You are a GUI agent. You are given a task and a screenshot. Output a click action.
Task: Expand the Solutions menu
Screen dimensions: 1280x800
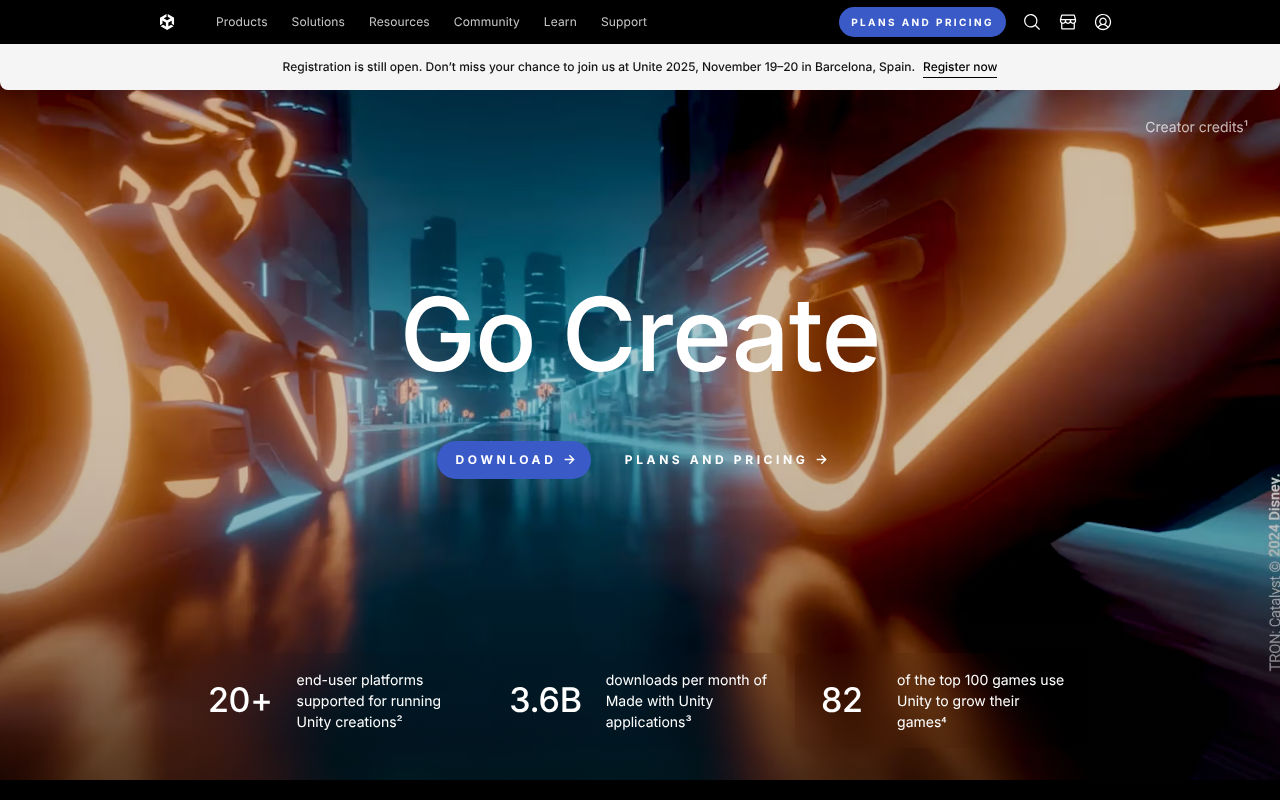pos(317,21)
